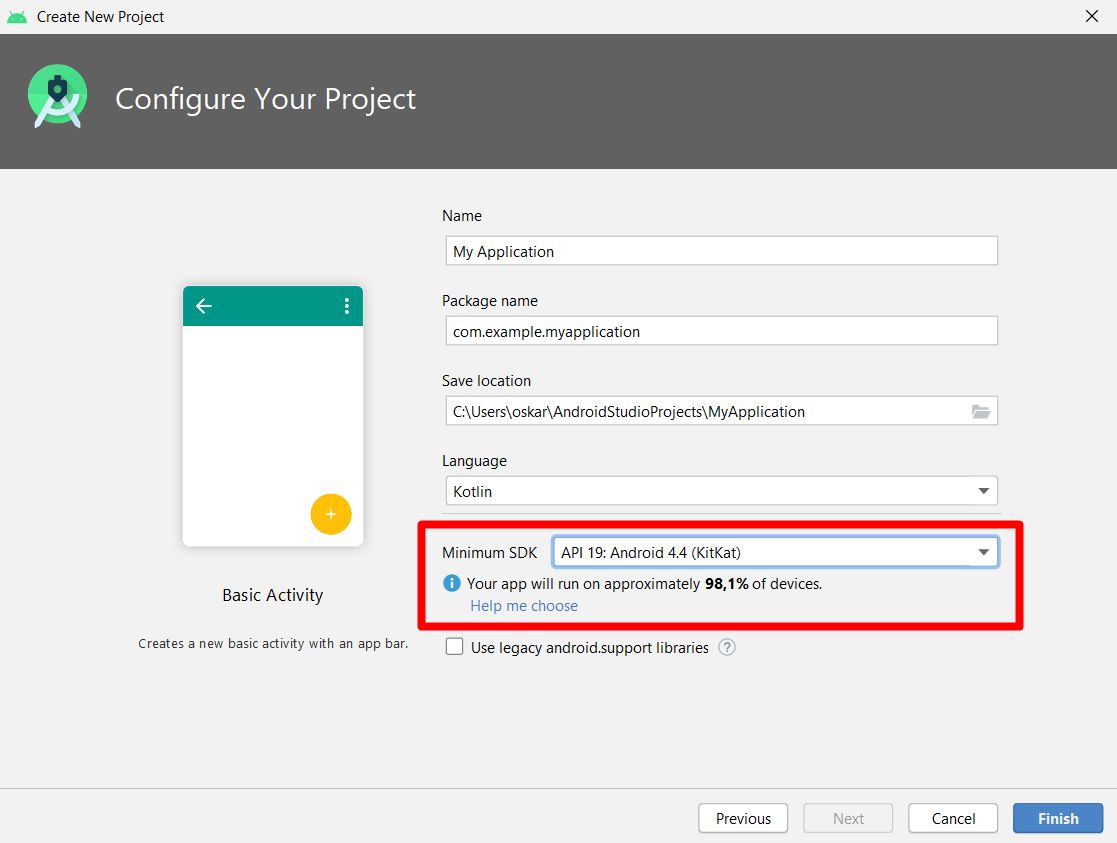
Task: Click the yellow floating action button
Action: click(x=331, y=514)
